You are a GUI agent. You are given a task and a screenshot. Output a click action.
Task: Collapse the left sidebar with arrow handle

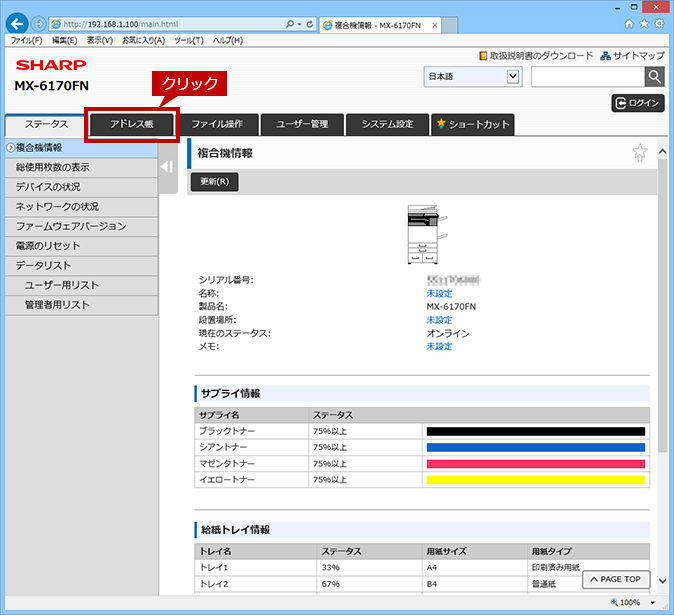(x=168, y=167)
